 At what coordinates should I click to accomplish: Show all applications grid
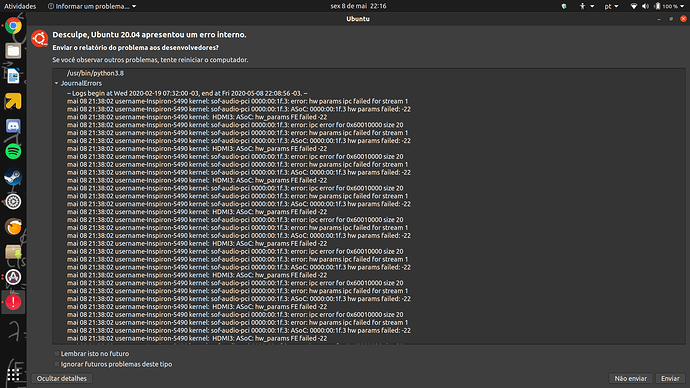tap(13, 374)
